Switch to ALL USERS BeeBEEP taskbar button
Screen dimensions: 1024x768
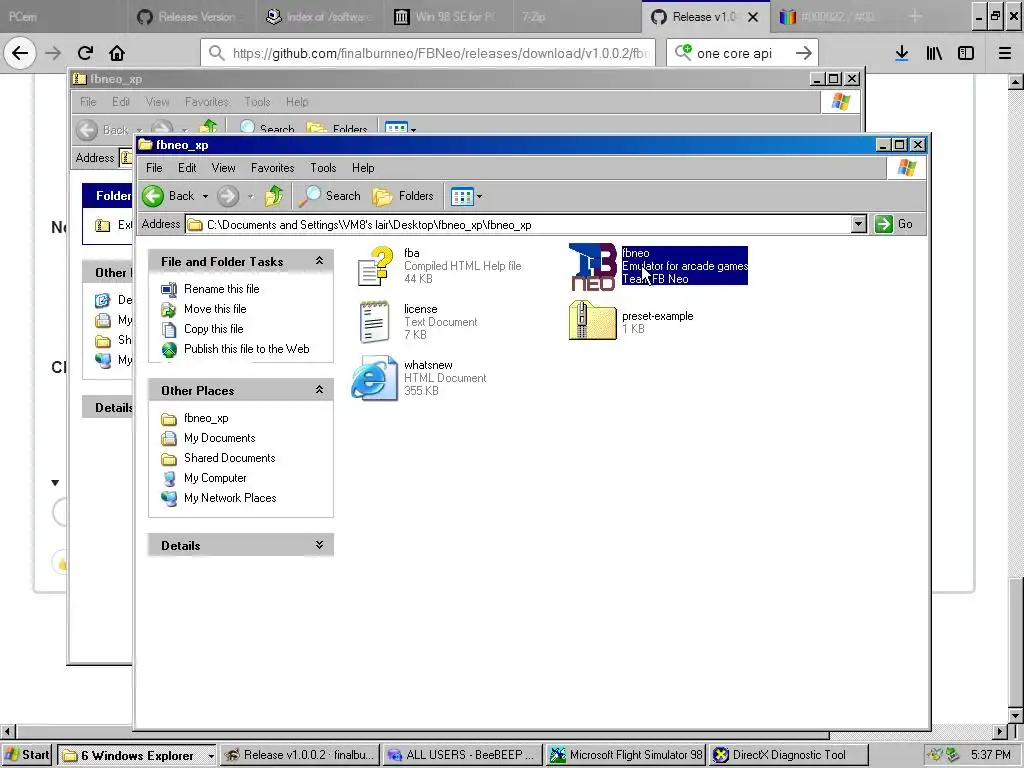pos(463,755)
